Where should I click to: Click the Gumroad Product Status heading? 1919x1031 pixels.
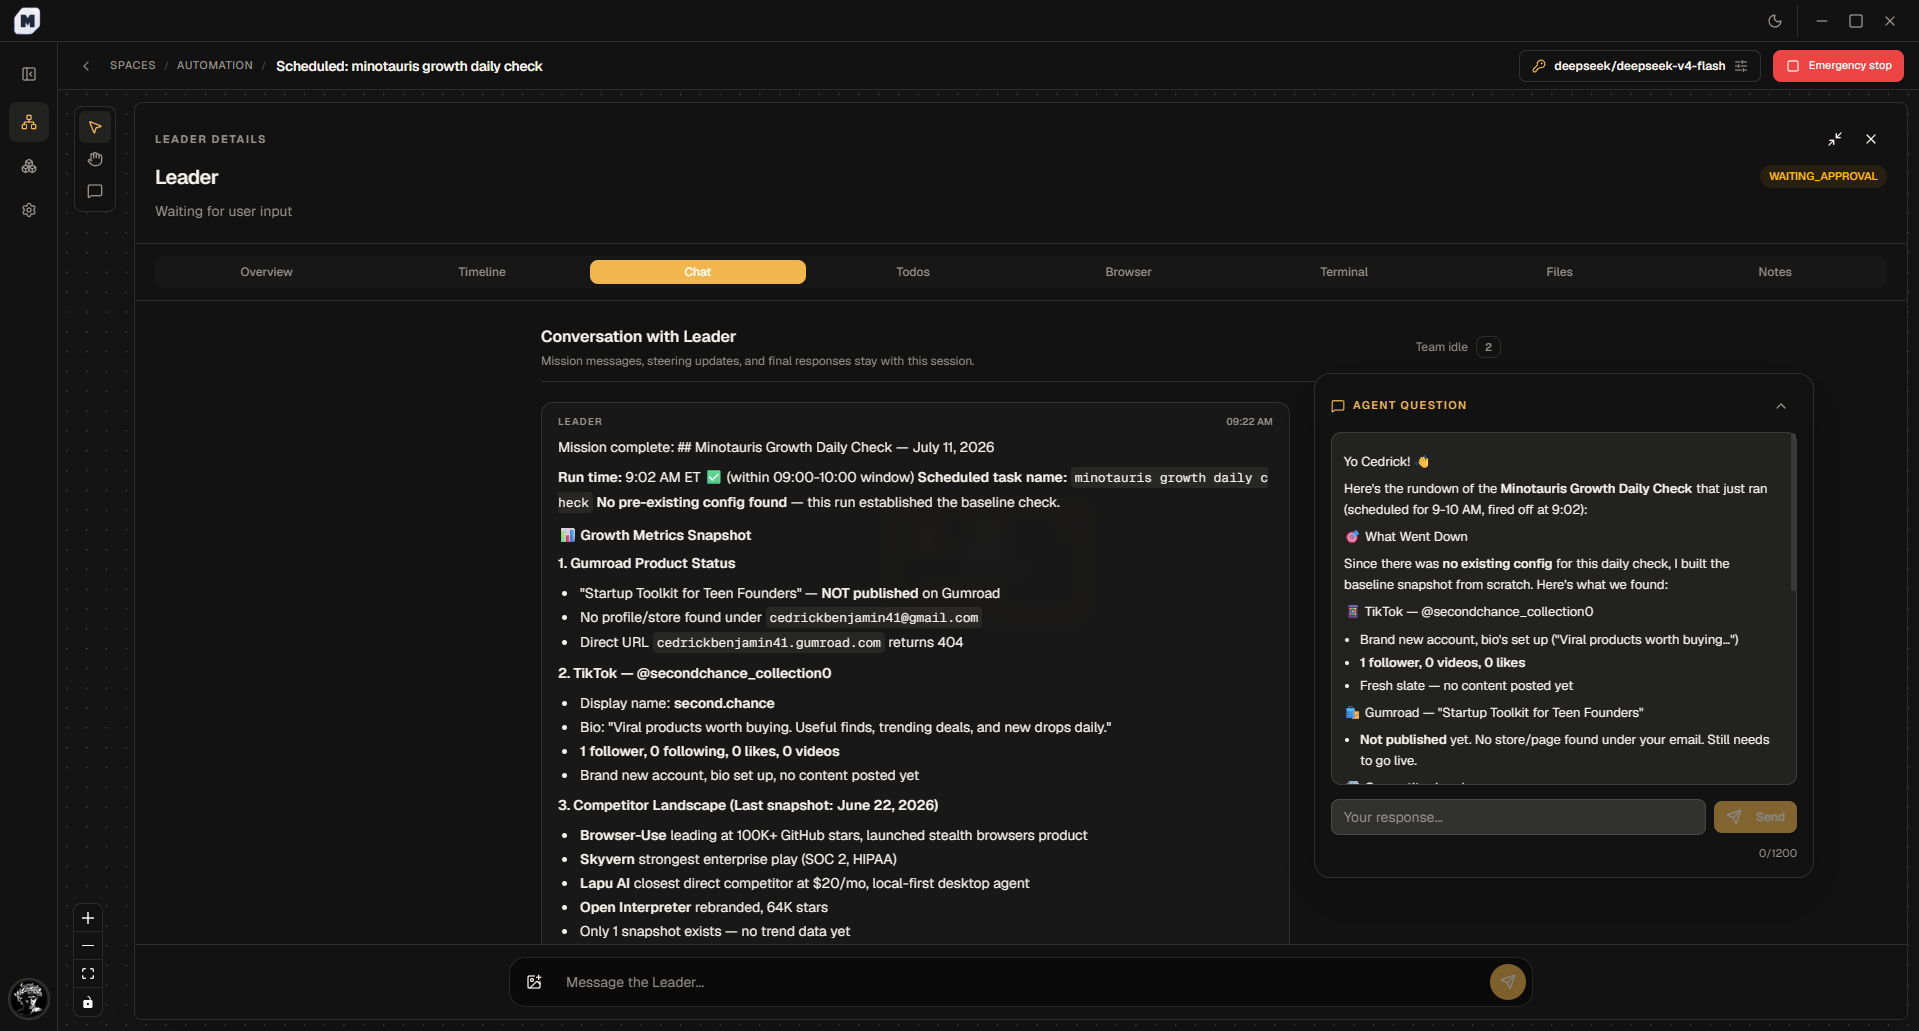pos(646,563)
